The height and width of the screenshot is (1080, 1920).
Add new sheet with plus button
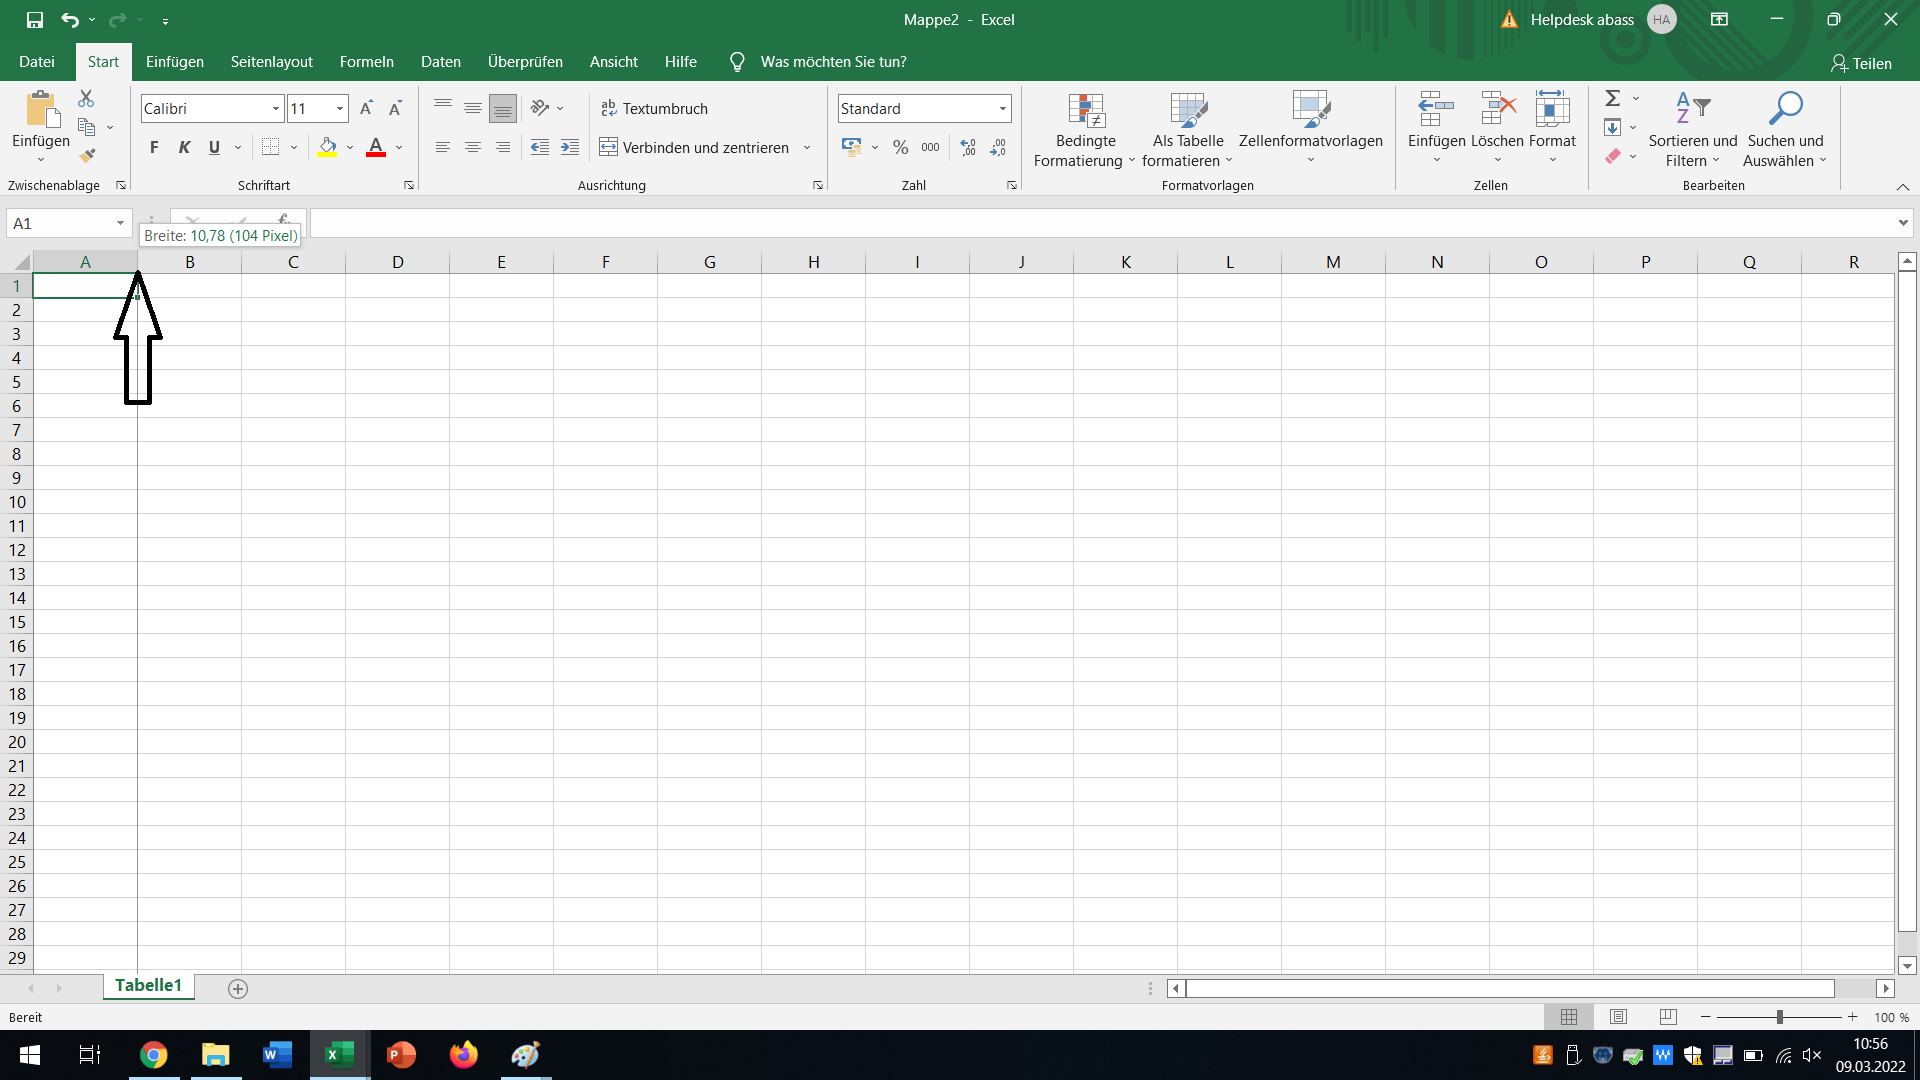coord(237,988)
